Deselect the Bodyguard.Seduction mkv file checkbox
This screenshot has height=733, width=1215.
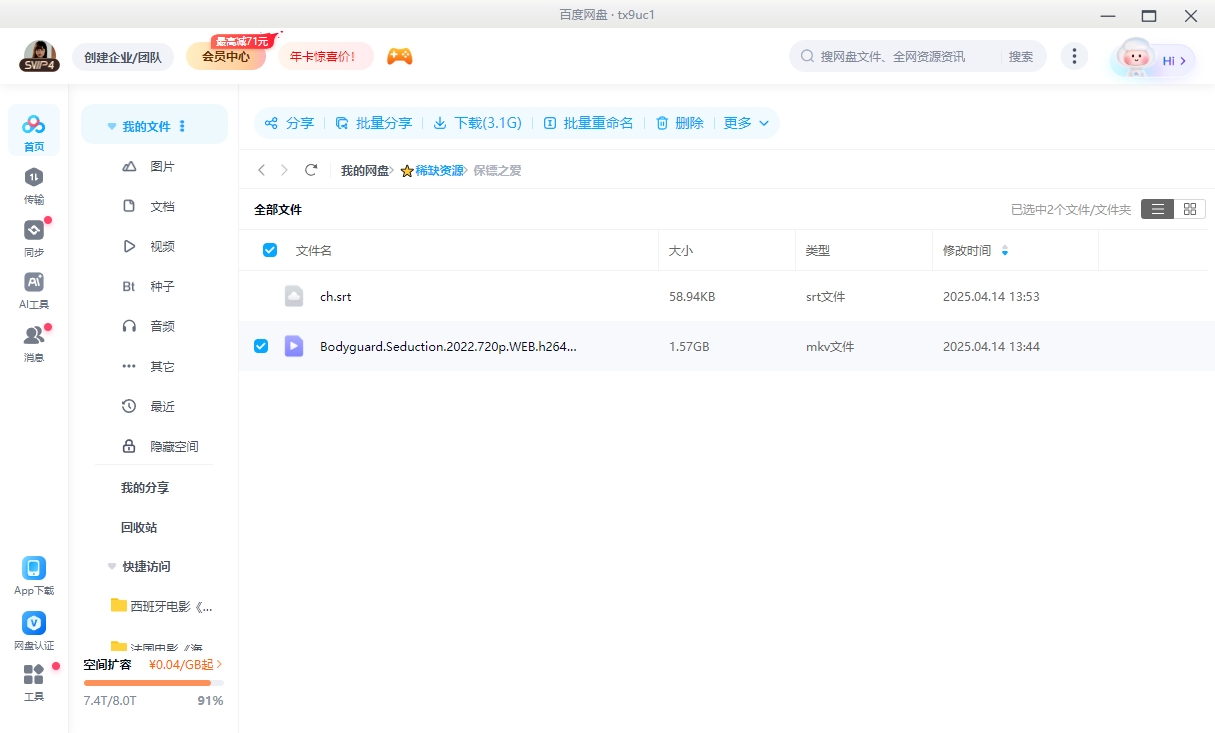(x=261, y=345)
